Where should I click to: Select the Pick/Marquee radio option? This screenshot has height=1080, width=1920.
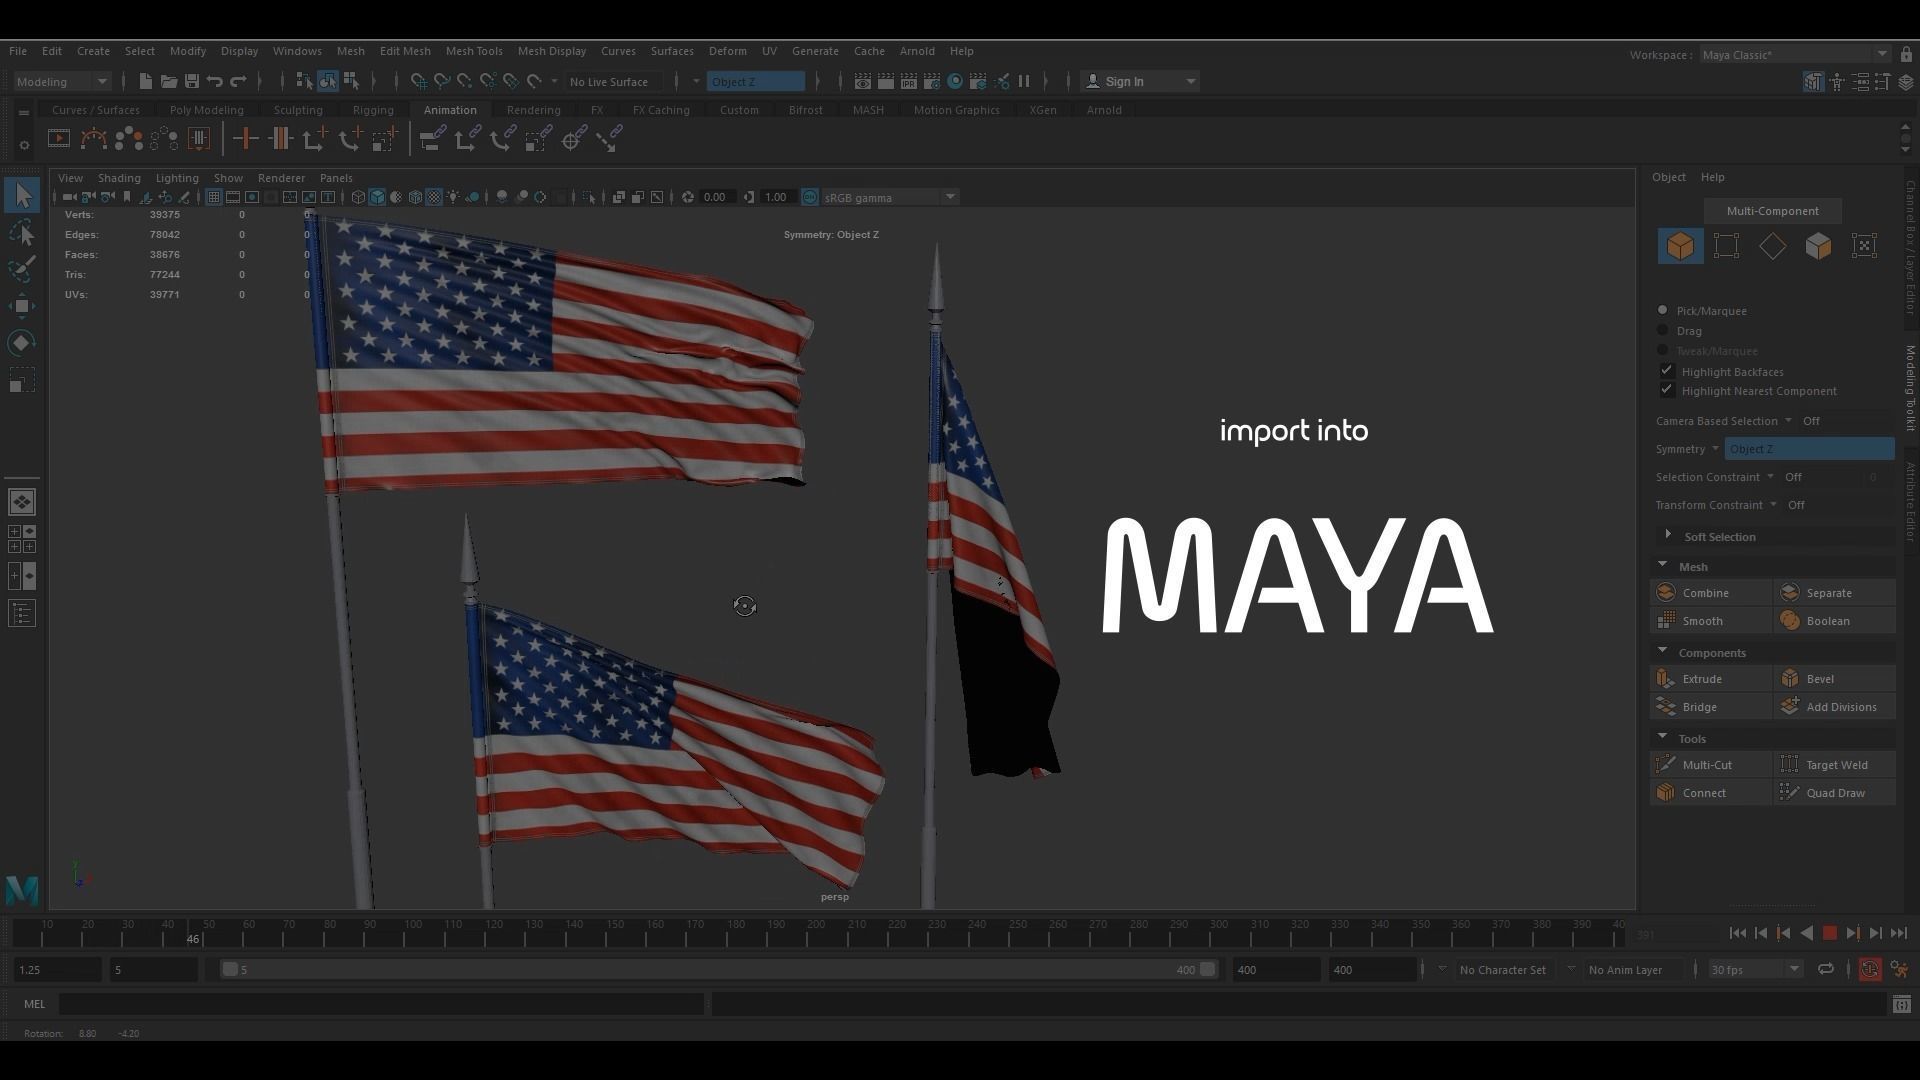pyautogui.click(x=1663, y=311)
